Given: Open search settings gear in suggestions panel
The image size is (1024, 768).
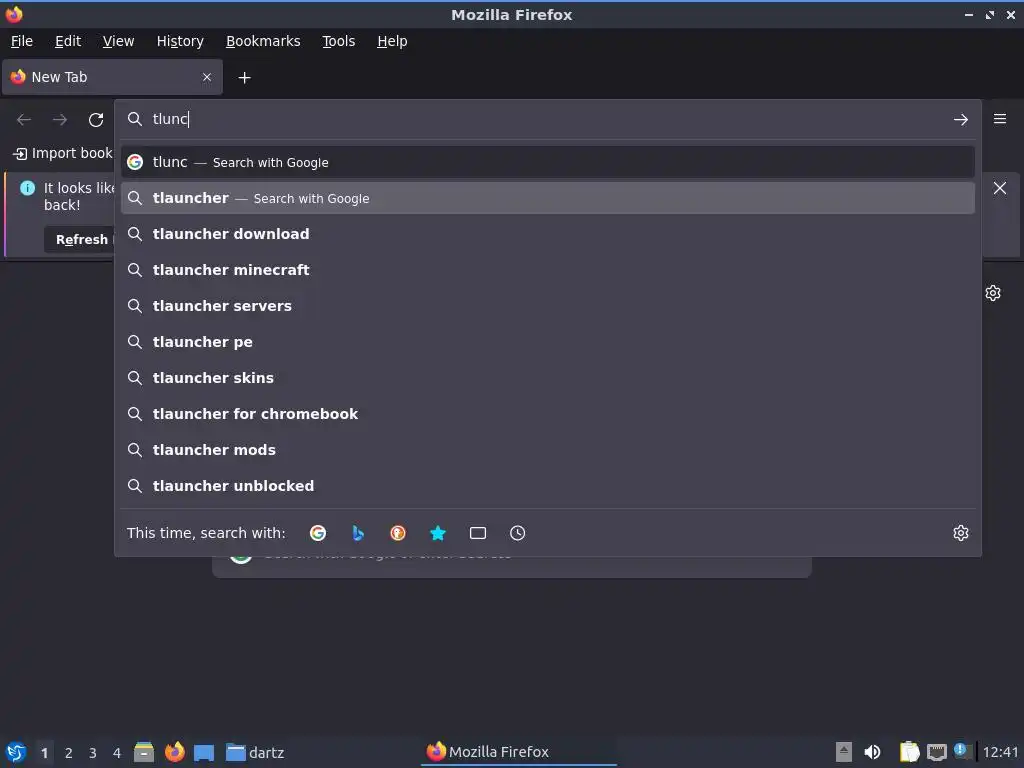Looking at the screenshot, I should (x=960, y=533).
